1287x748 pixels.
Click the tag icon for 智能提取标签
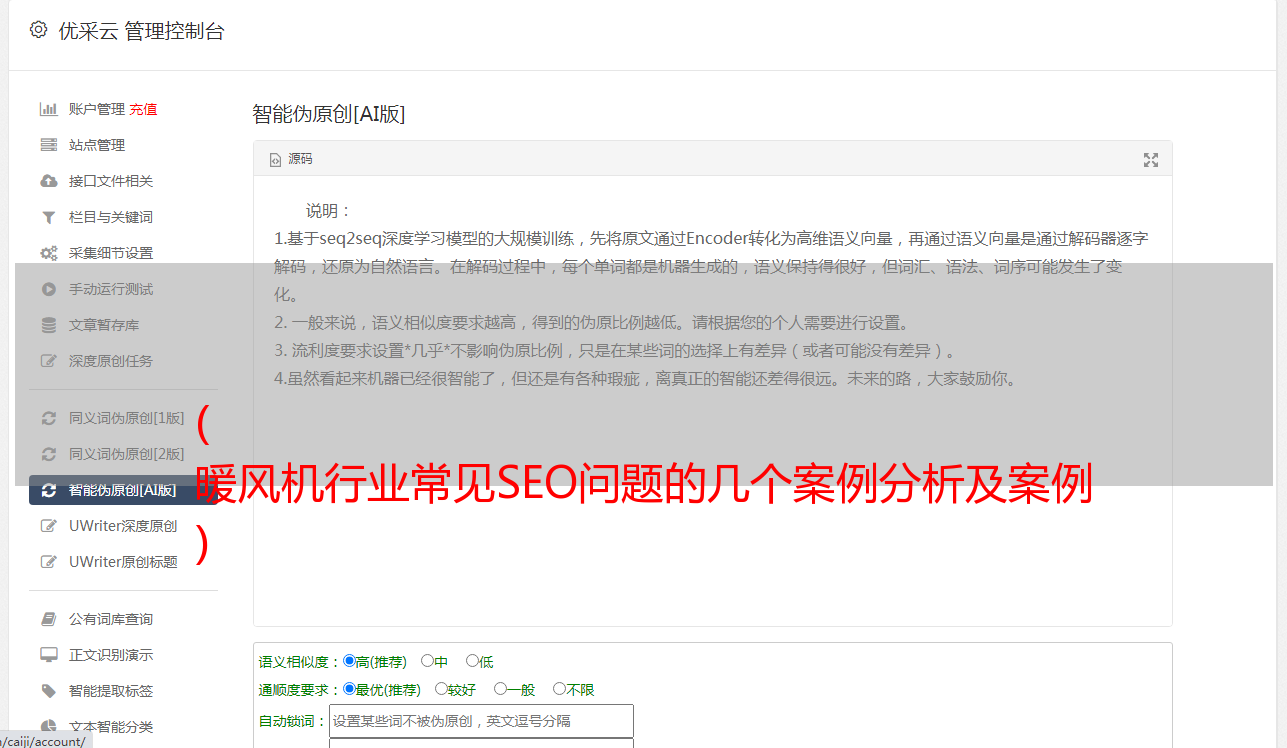pos(48,691)
